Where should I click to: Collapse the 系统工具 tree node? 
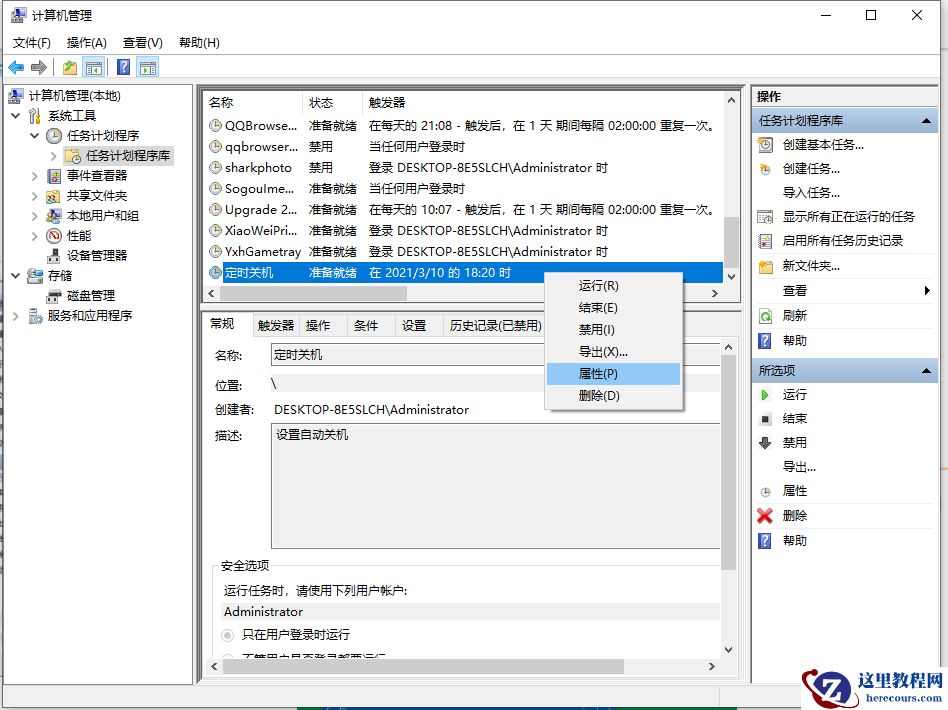[14, 114]
